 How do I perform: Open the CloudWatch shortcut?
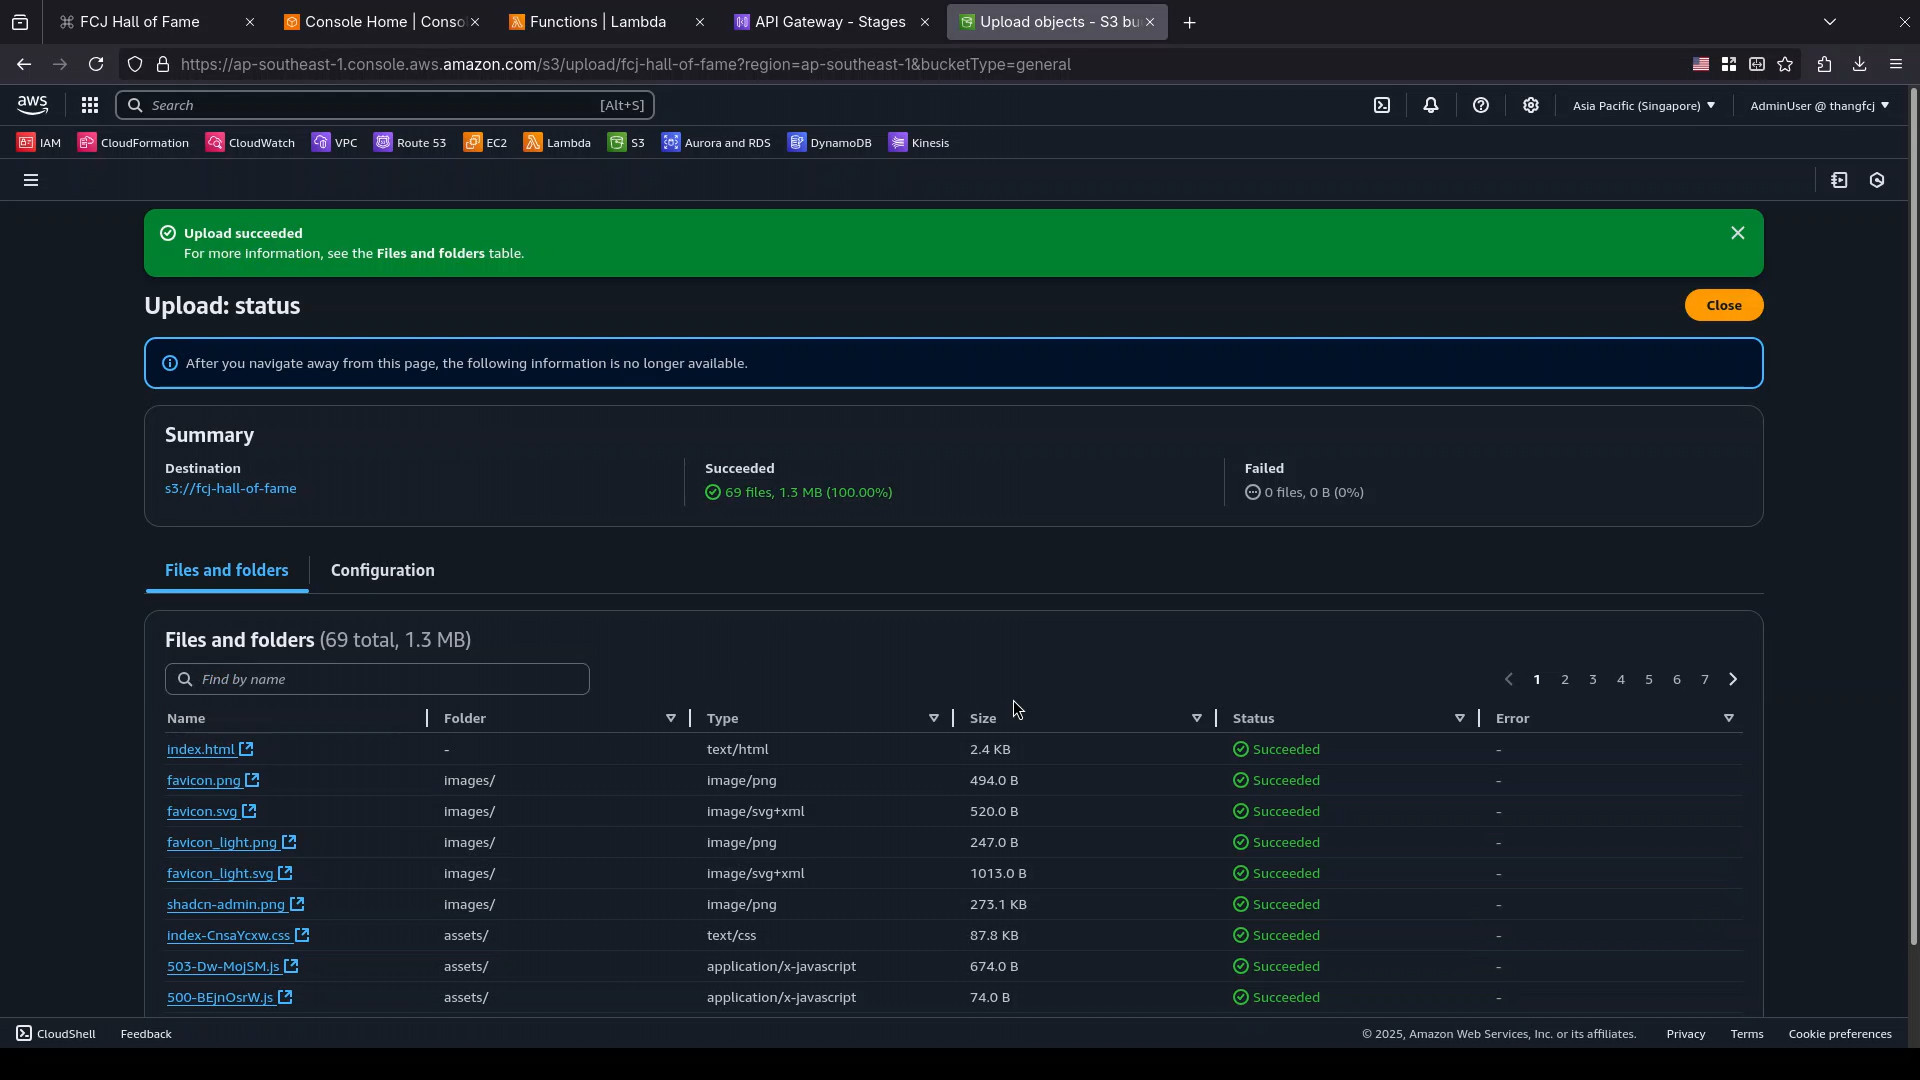click(x=250, y=143)
